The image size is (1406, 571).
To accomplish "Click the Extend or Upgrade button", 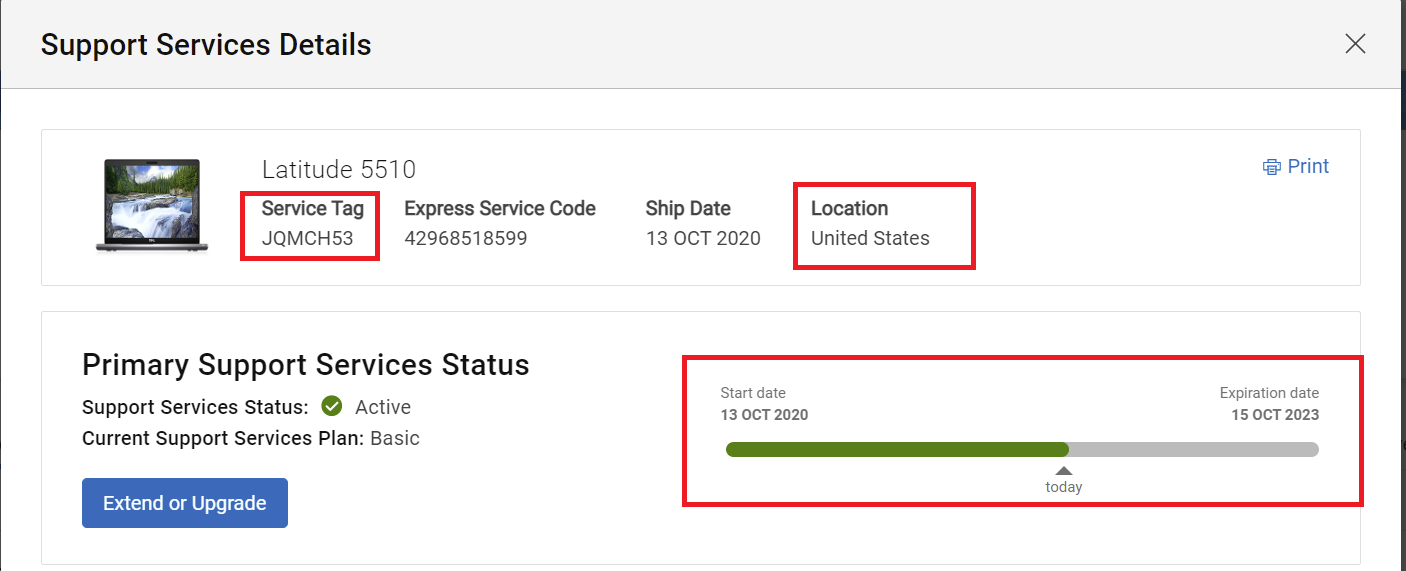I will (x=185, y=503).
